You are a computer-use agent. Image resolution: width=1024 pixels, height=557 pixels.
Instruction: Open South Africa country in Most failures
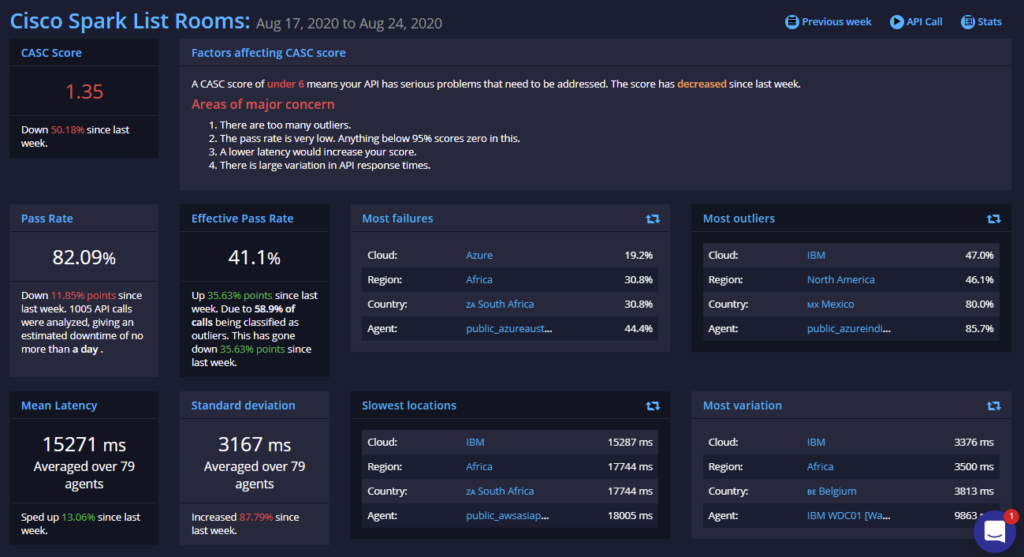coord(500,304)
